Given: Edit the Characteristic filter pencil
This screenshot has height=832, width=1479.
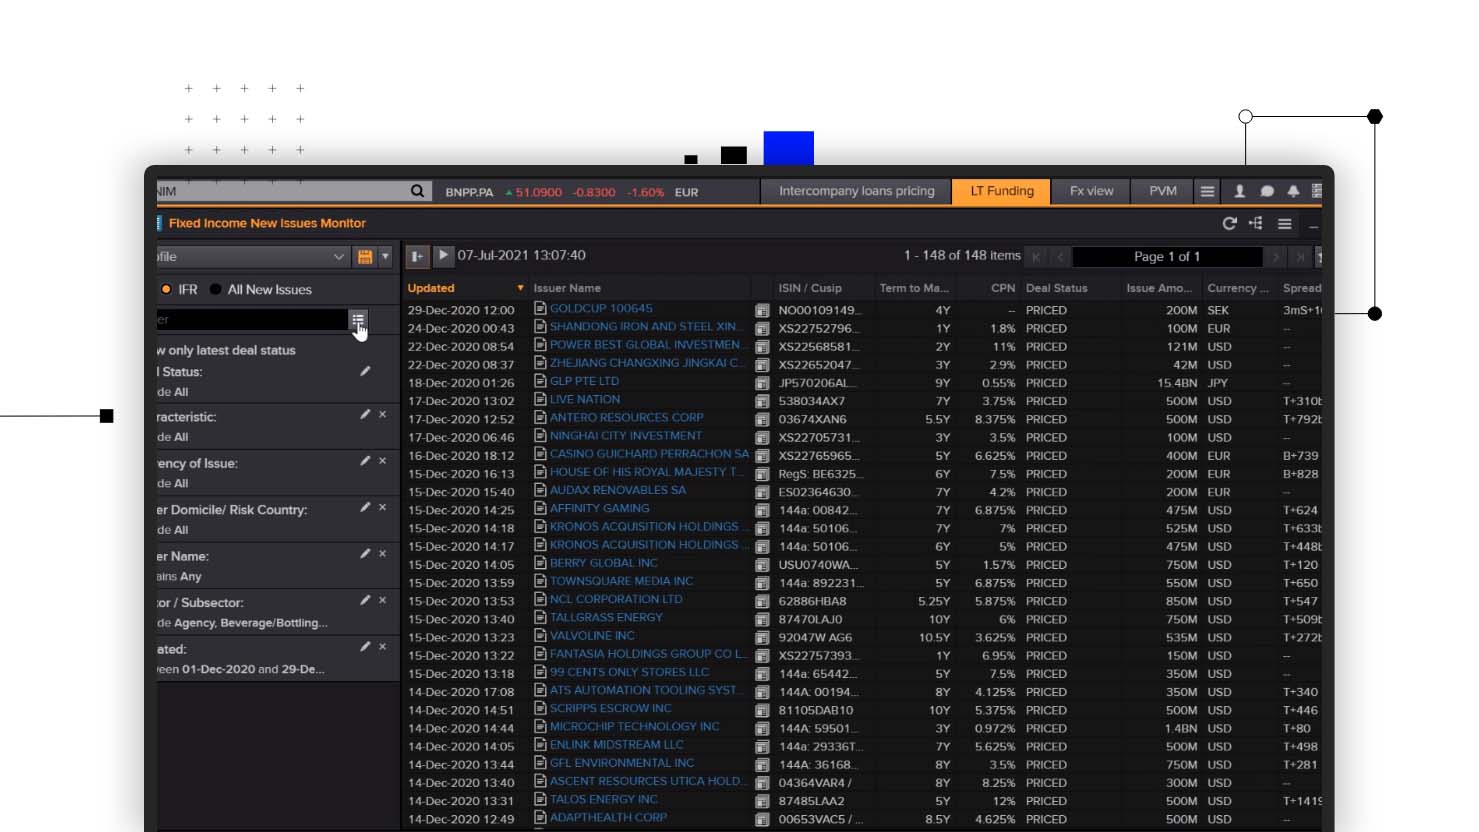Looking at the screenshot, I should click(365, 414).
